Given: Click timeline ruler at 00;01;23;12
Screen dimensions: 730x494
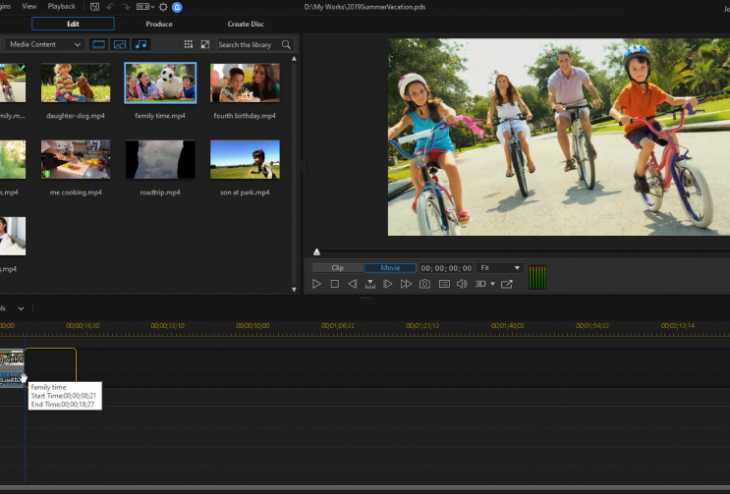Looking at the screenshot, I should [422, 325].
